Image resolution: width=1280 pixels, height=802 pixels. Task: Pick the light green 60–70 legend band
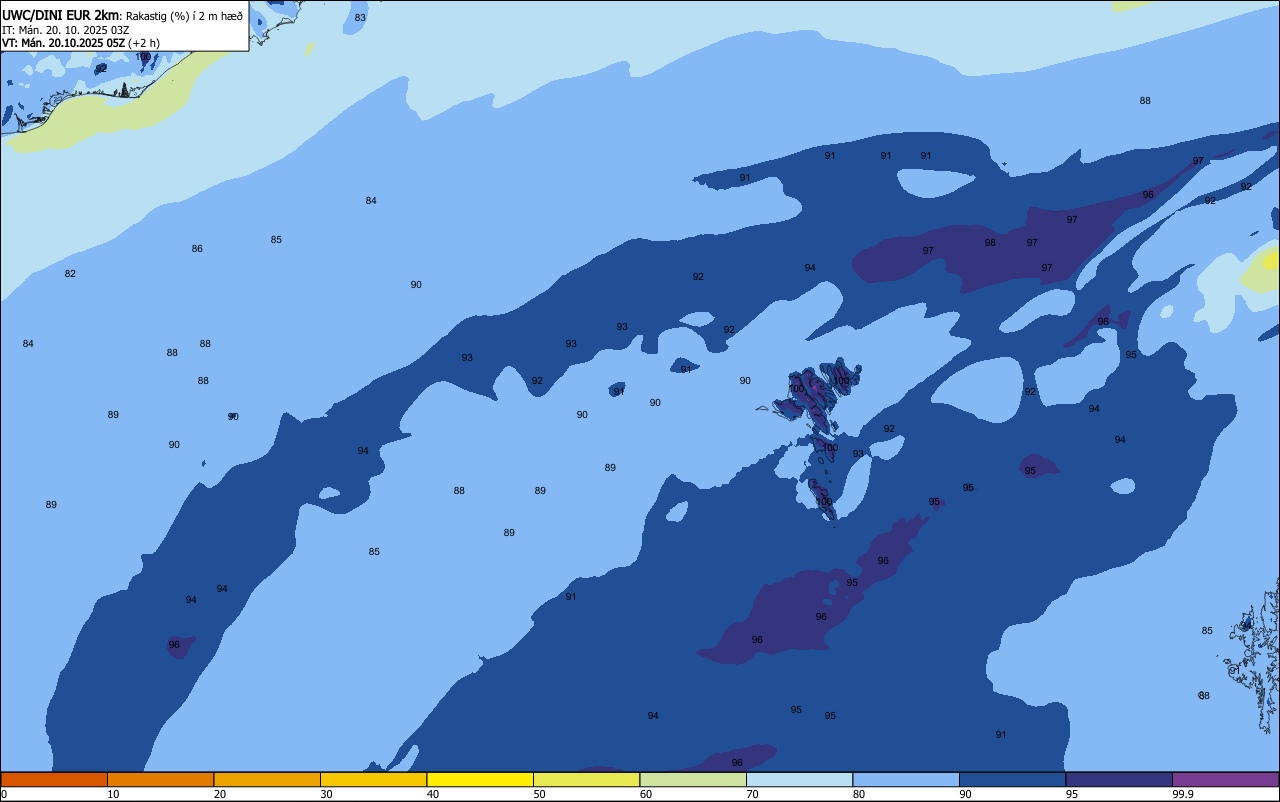[x=693, y=779]
